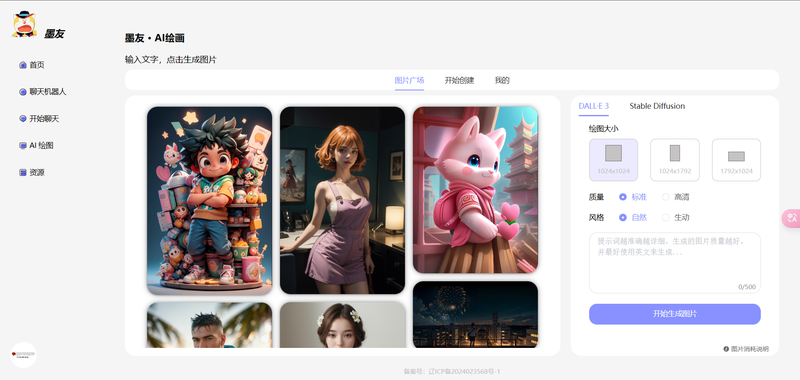
Task: Switch to the DALL·E 3 tab
Action: 593,106
